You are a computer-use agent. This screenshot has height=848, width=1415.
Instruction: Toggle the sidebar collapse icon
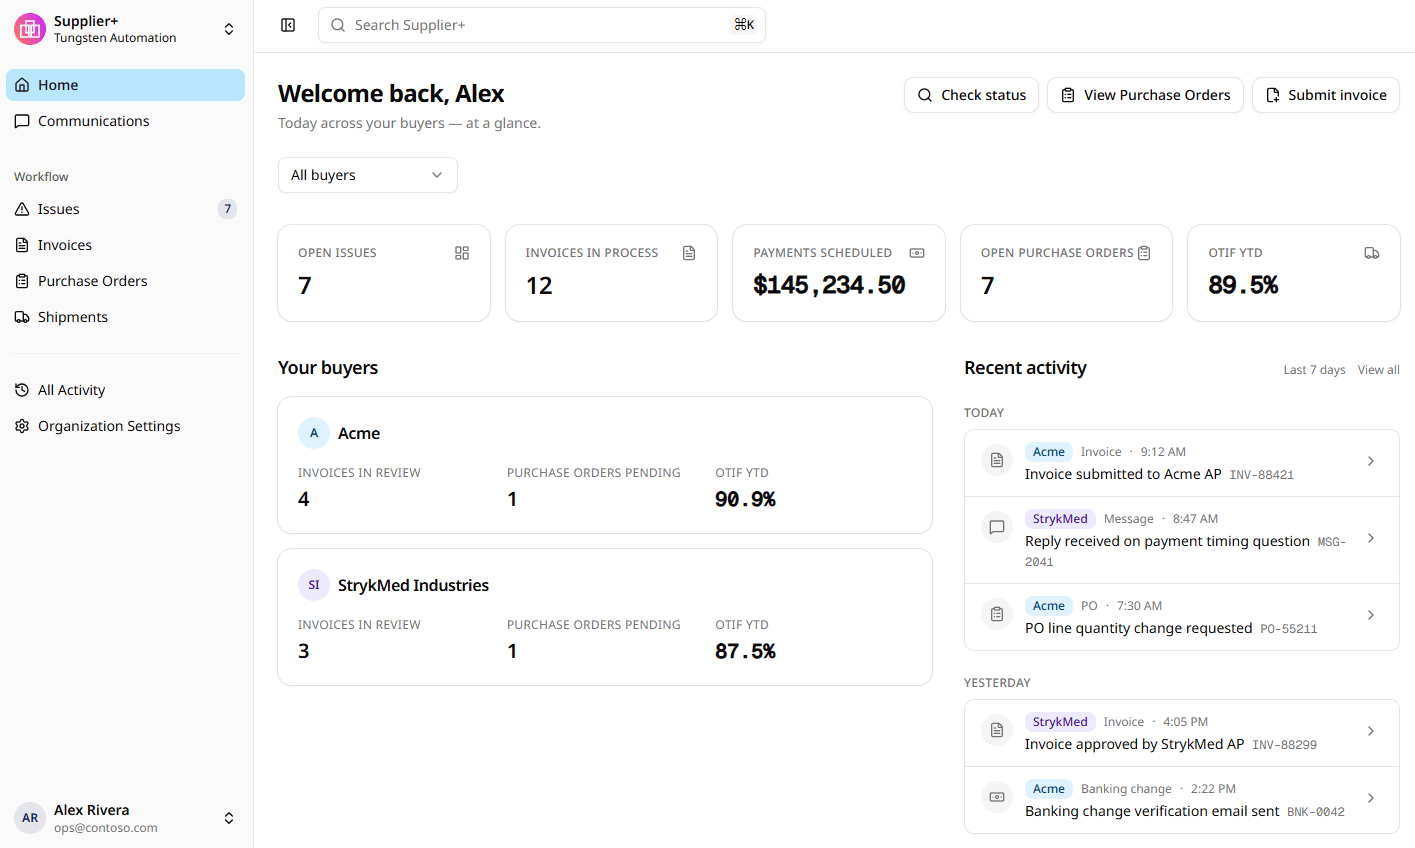(288, 25)
